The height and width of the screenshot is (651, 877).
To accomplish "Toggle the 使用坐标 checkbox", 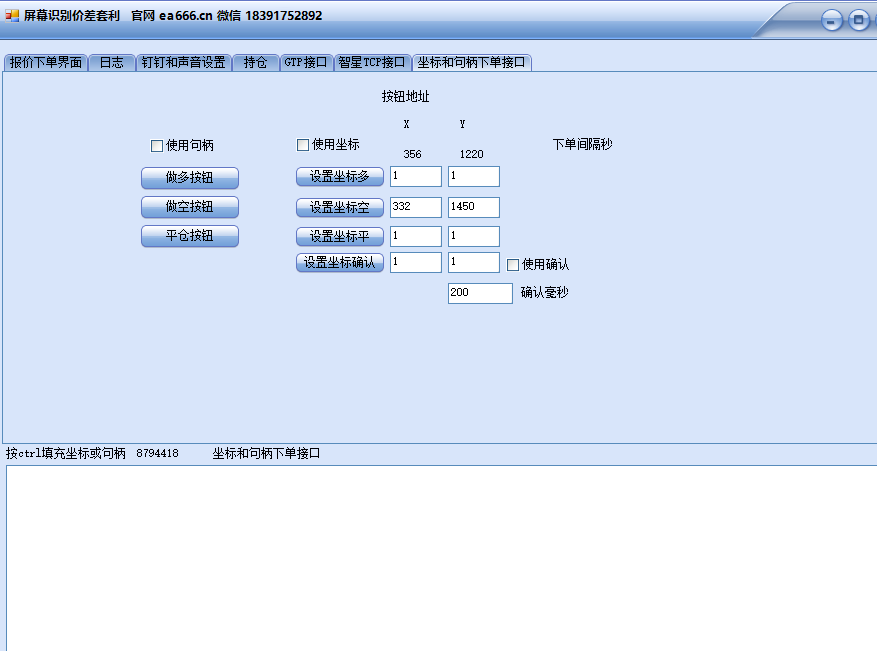I will [303, 145].
